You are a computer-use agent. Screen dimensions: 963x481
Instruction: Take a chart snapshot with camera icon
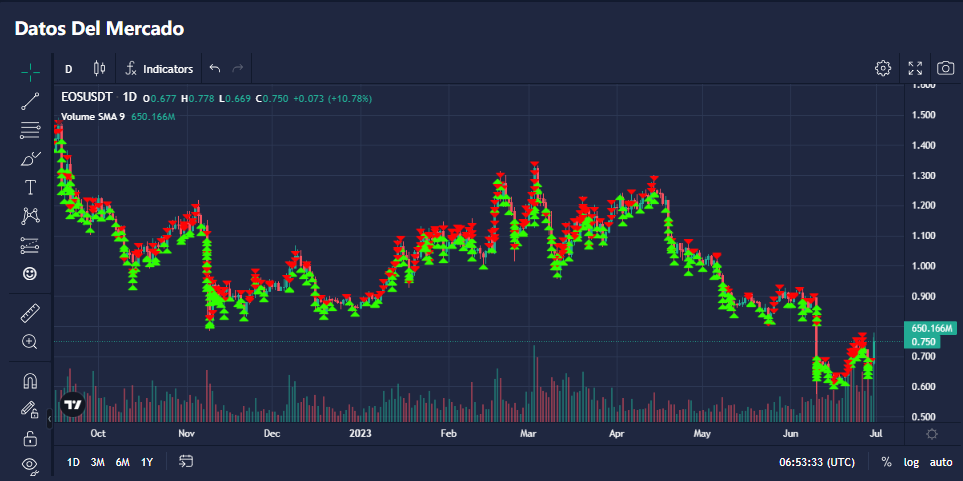click(x=944, y=68)
